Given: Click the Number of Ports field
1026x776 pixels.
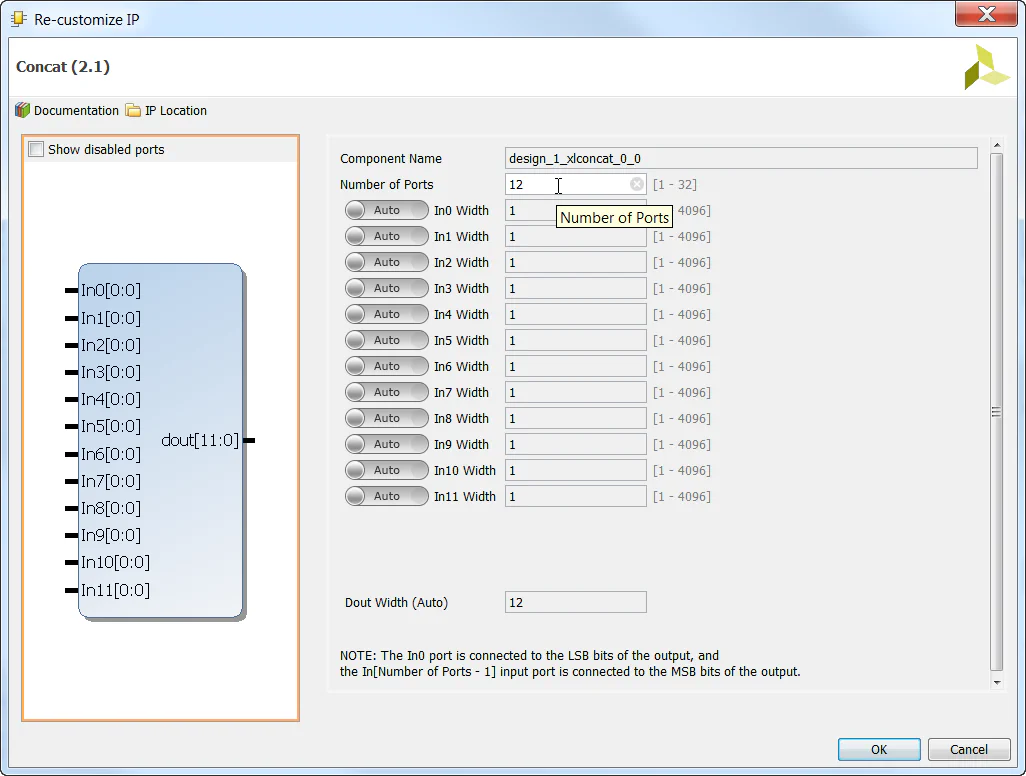Looking at the screenshot, I should coord(560,185).
